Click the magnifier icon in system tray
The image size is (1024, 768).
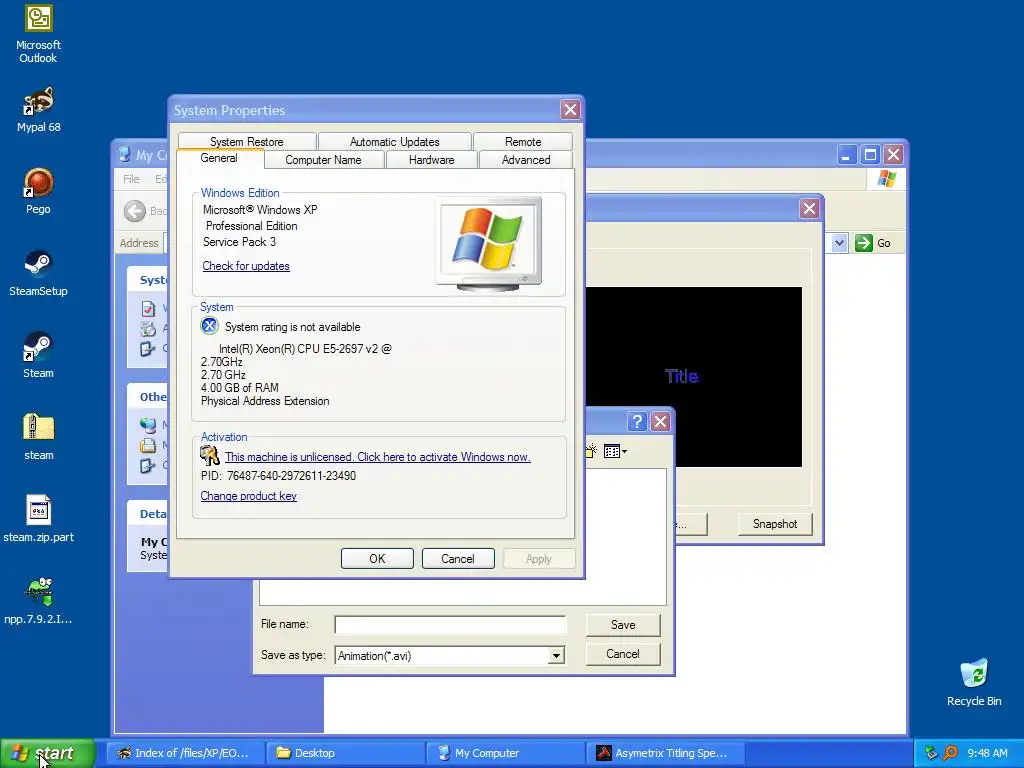coord(950,753)
